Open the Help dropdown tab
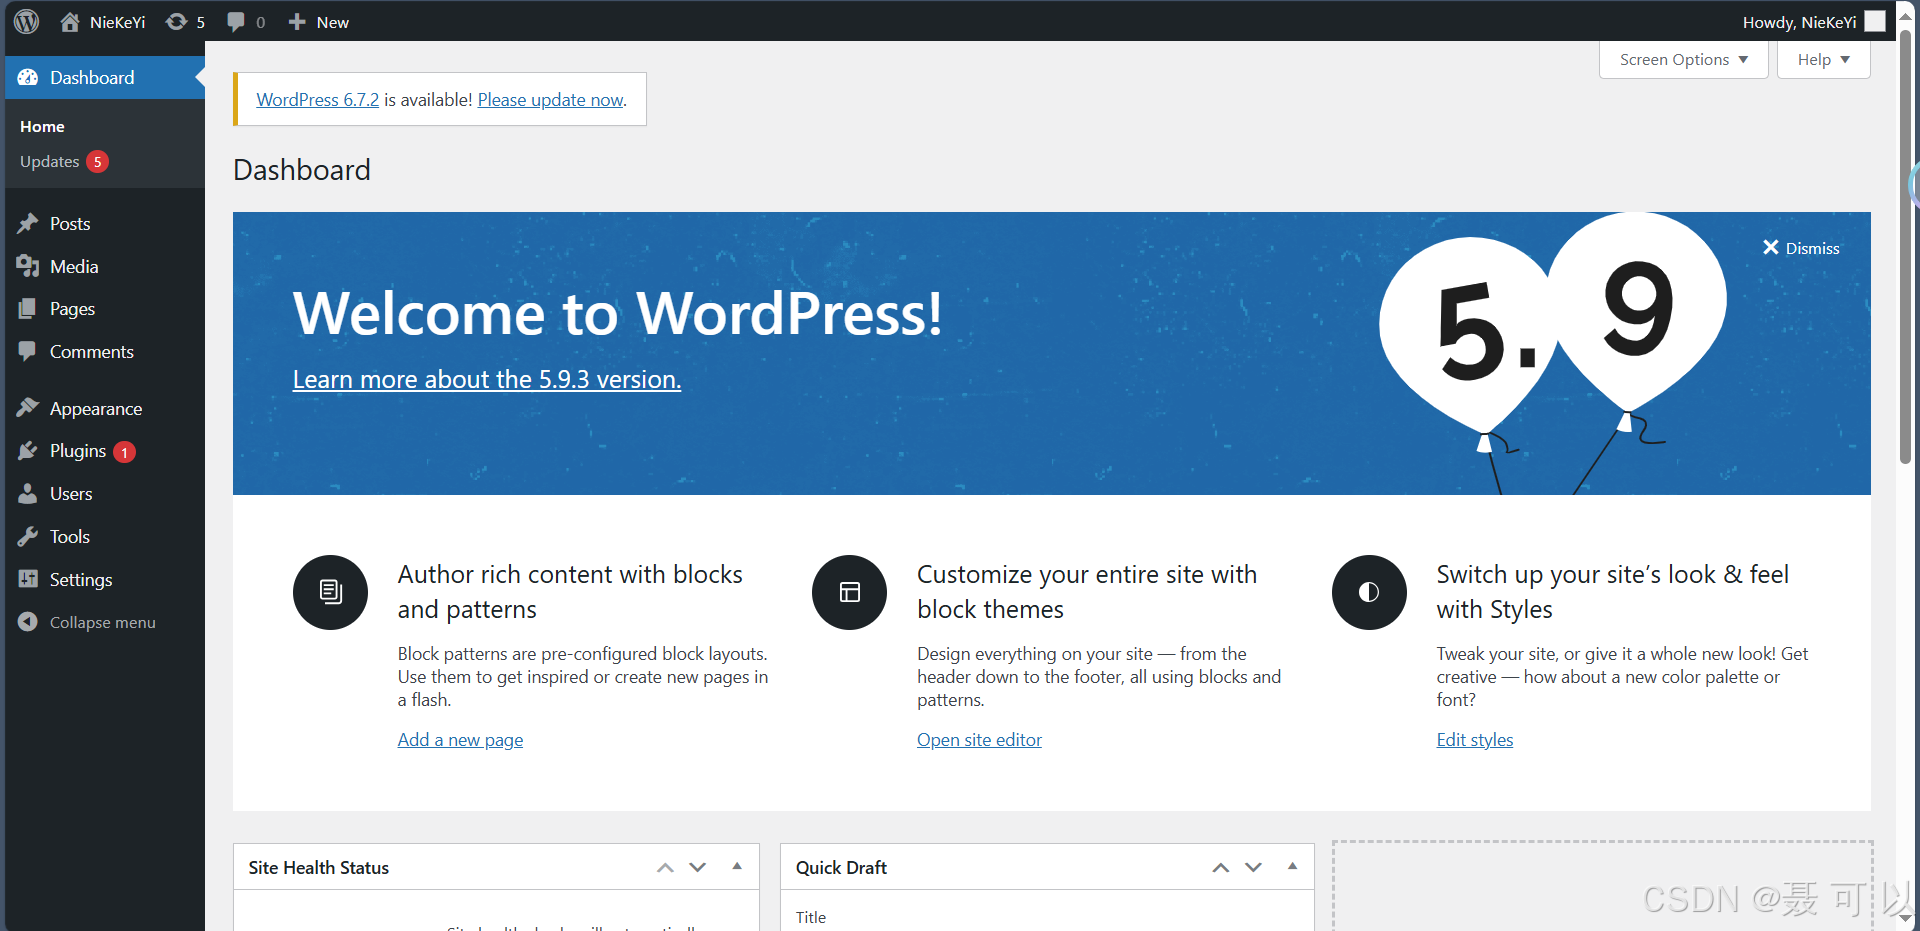1920x931 pixels. click(x=1823, y=59)
